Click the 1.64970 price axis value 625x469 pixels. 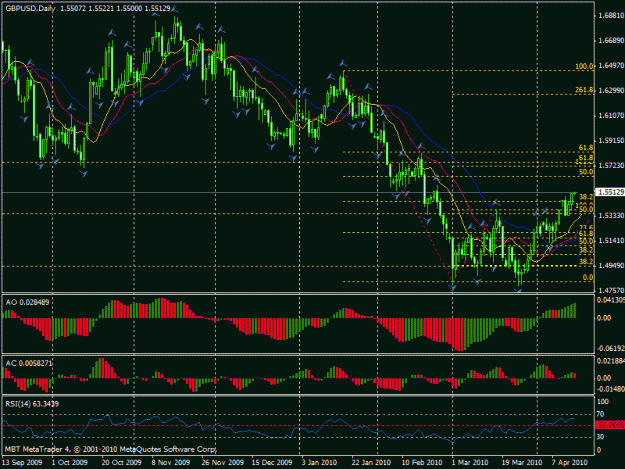611,65
